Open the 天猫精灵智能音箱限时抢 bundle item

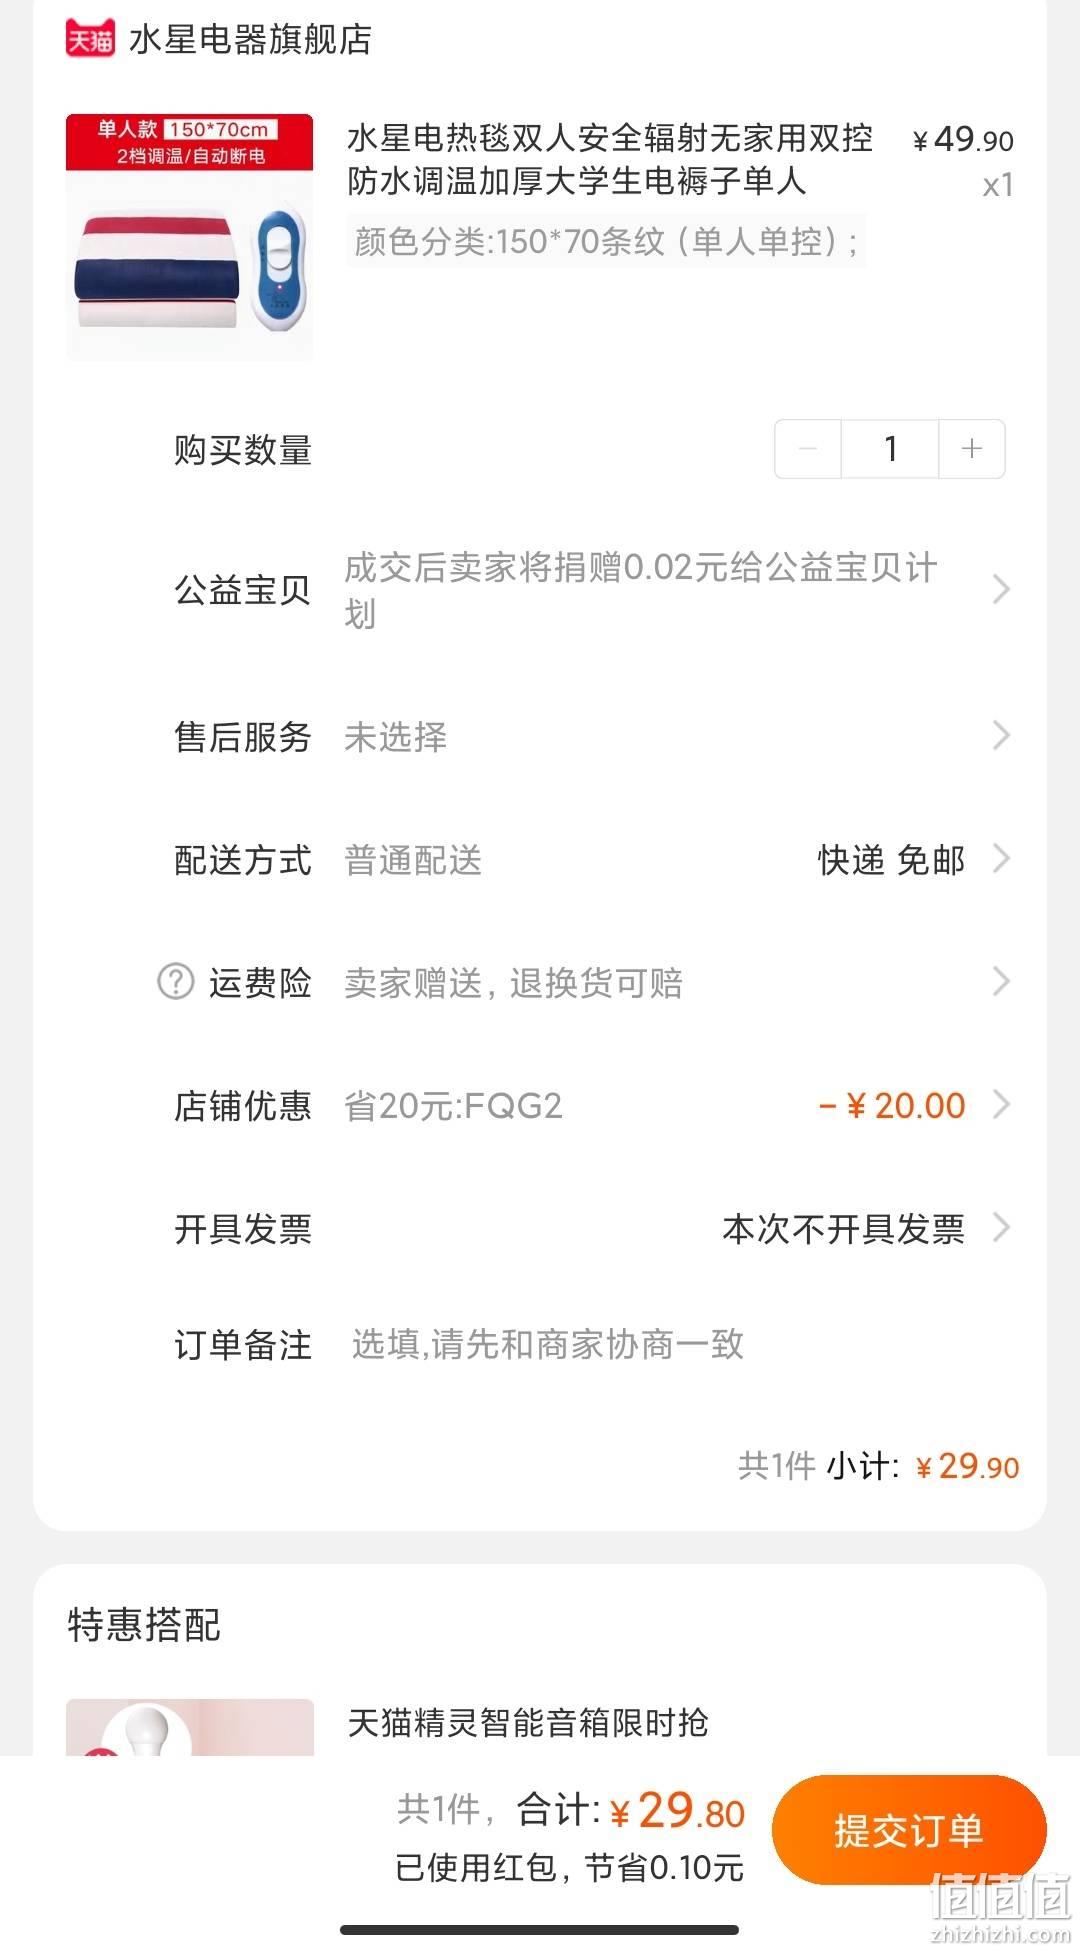(x=528, y=1722)
